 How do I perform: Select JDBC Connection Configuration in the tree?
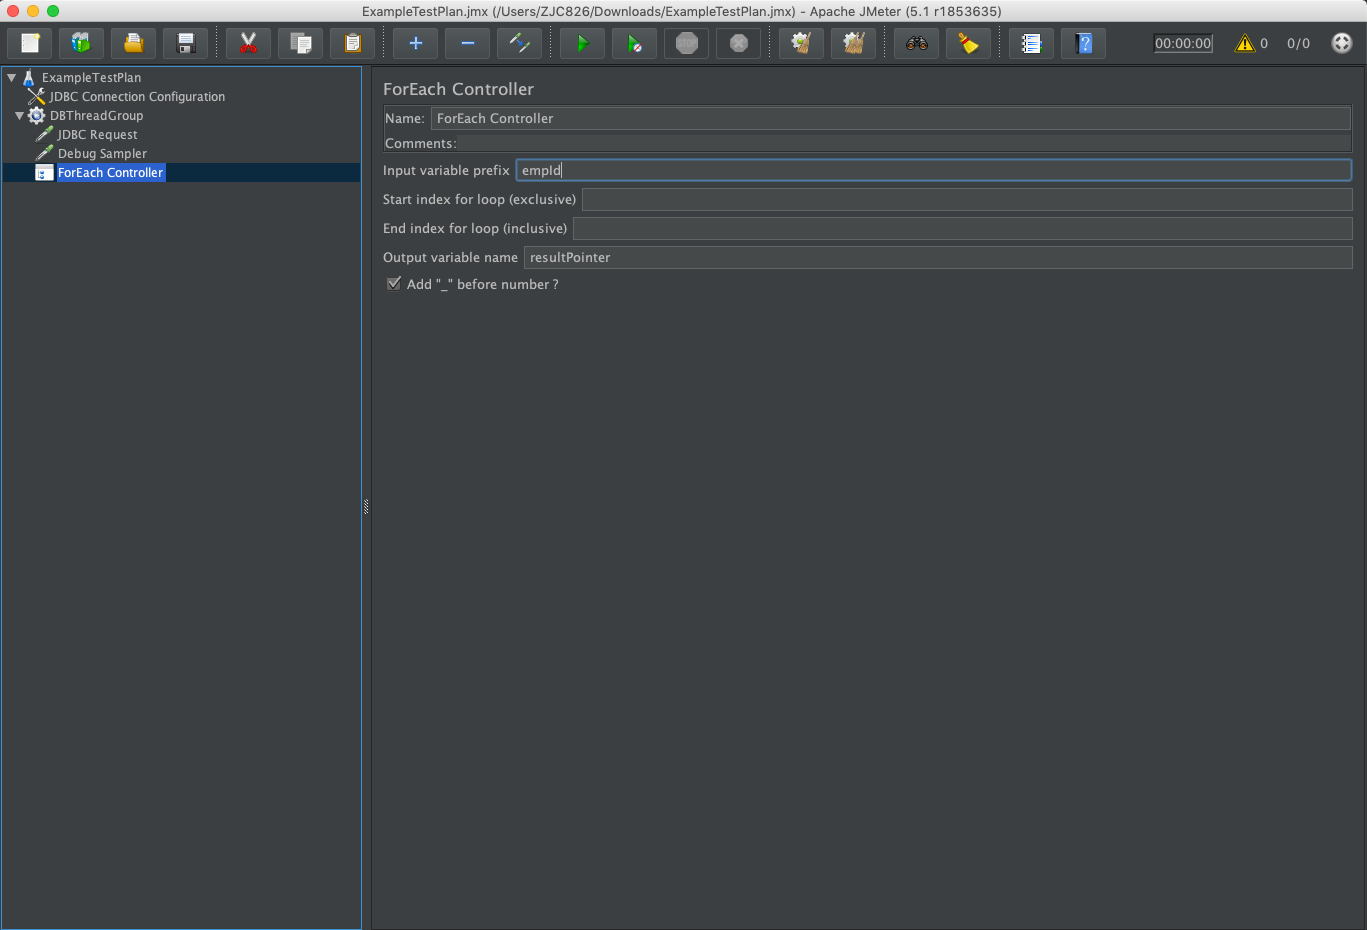tap(138, 97)
